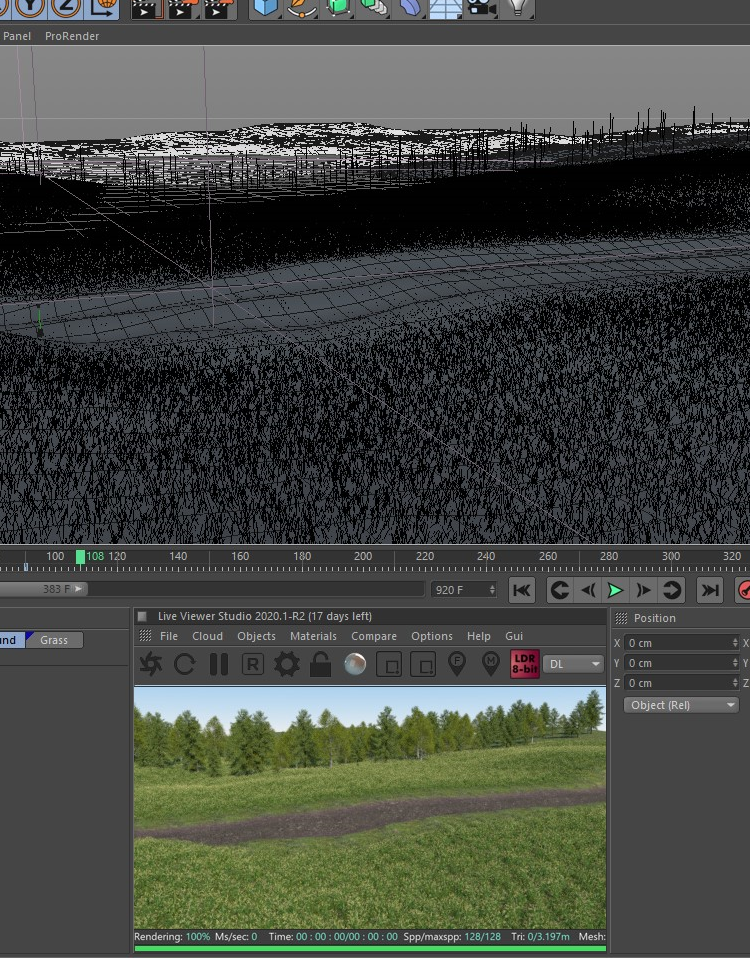Viewport: 750px width, 958px height.
Task: Click the Position X field stepper
Action: pos(735,643)
